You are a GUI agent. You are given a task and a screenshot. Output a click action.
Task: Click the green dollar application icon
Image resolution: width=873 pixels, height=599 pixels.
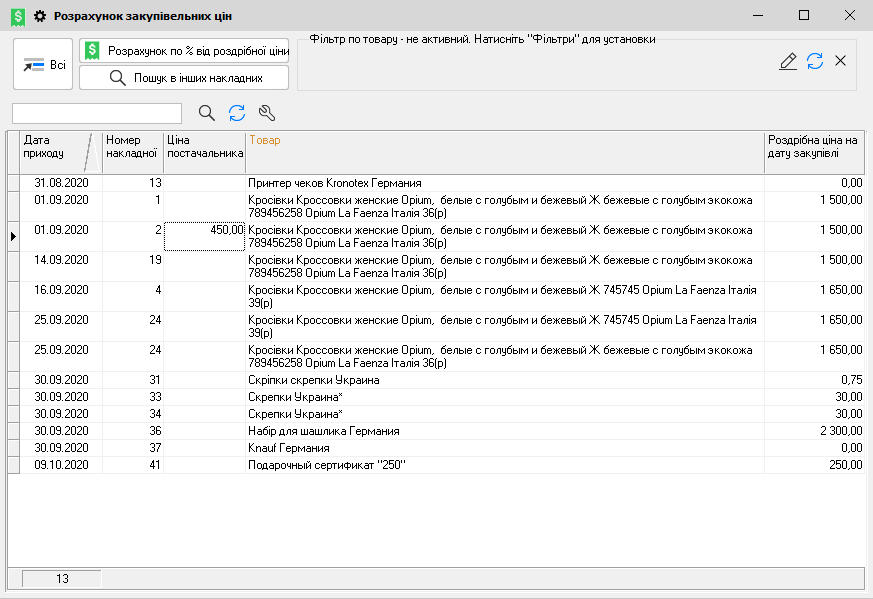(18, 17)
